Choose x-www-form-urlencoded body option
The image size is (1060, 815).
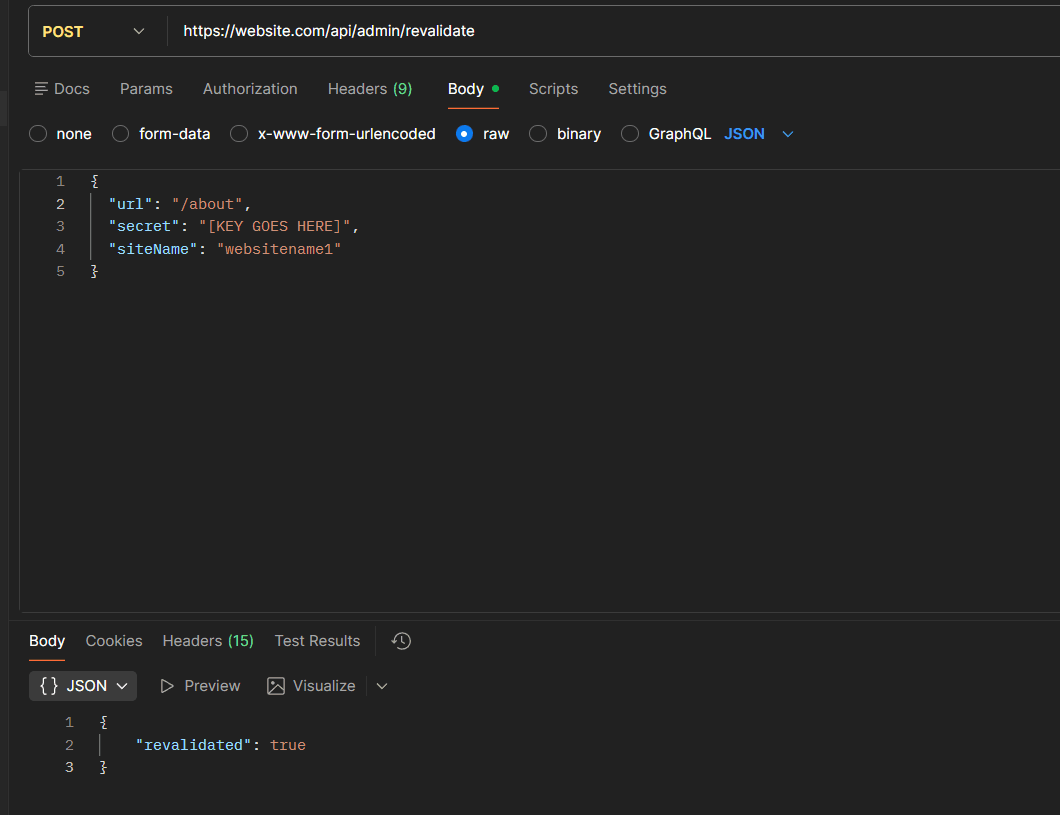click(x=239, y=134)
